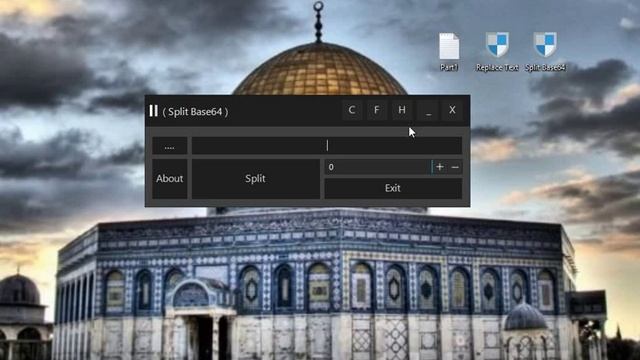Minimize the Split Base64 window
Image resolution: width=640 pixels, height=360 pixels.
coord(428,110)
